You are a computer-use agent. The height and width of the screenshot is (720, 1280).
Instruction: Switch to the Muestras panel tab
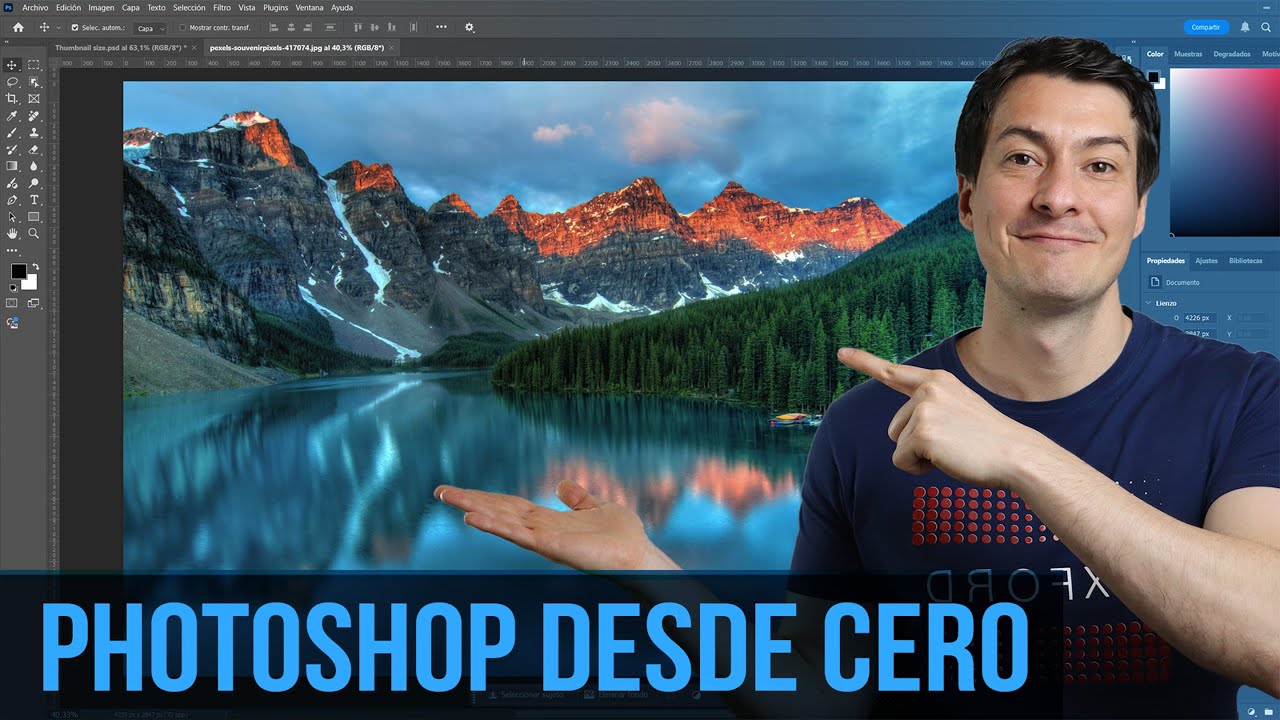click(x=1188, y=54)
